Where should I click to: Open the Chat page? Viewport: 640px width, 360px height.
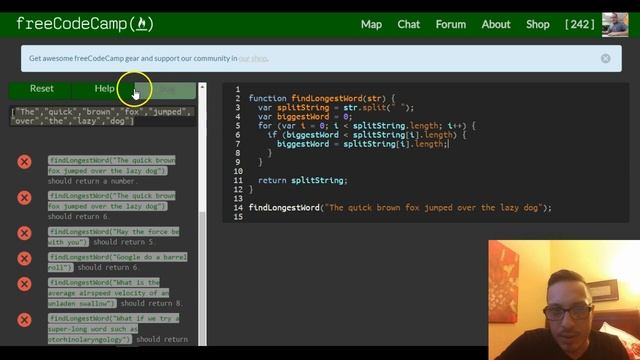pyautogui.click(x=409, y=24)
